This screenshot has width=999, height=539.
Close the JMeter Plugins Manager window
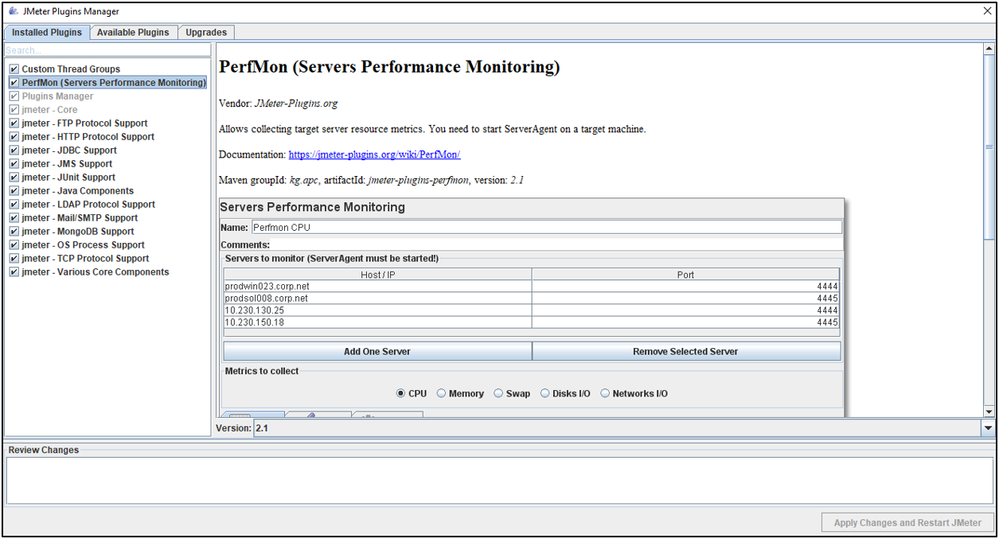point(987,11)
